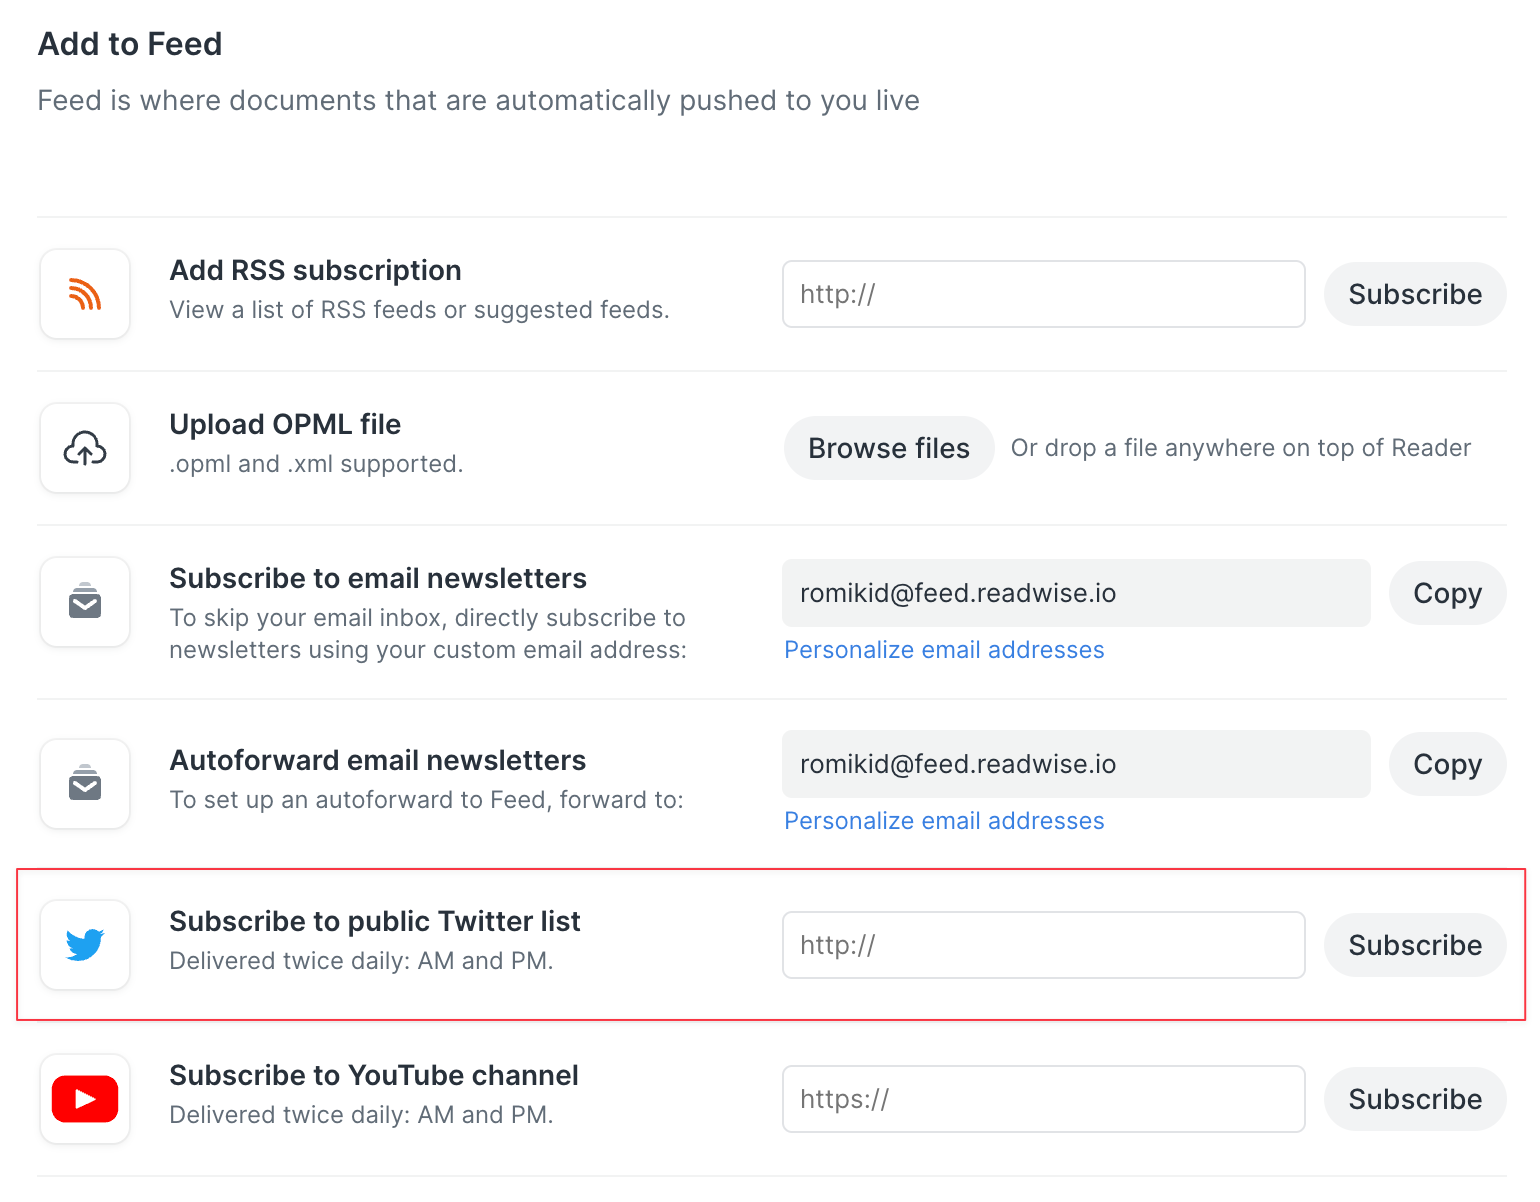Viewport: 1540px width, 1202px height.
Task: Click the Subscribe to public Twitter list heading
Action: click(x=375, y=921)
